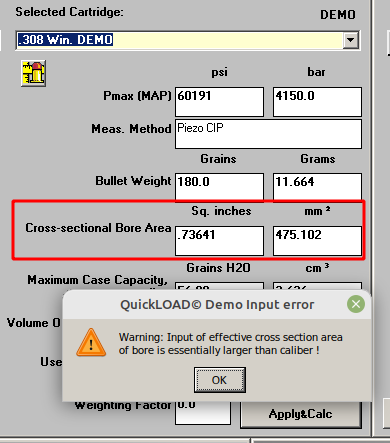This screenshot has width=390, height=443.
Task: Edit the Pmax bar field 4150.0
Action: (x=317, y=102)
